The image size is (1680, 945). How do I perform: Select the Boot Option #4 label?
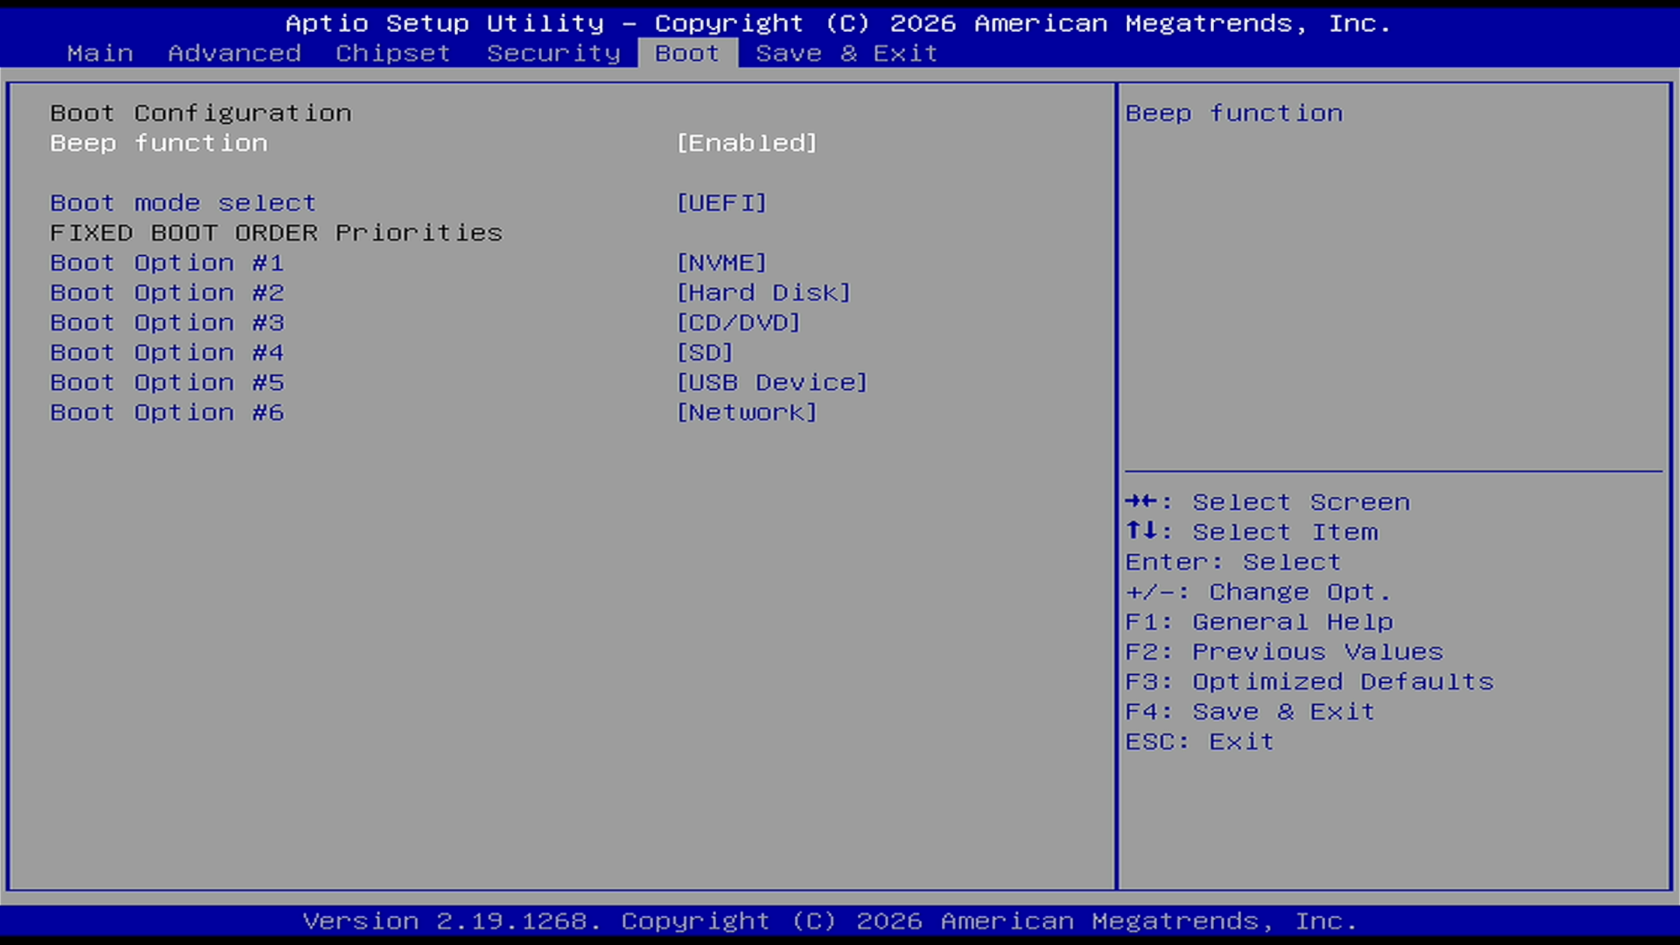(x=167, y=353)
